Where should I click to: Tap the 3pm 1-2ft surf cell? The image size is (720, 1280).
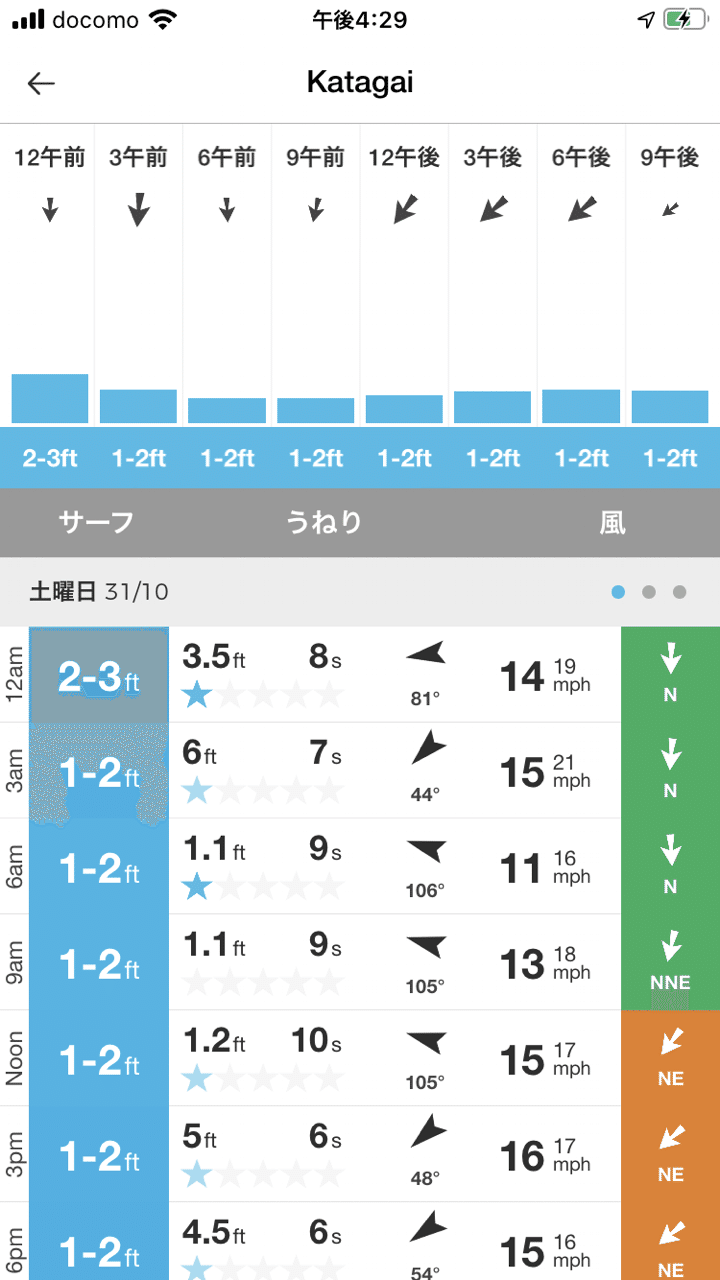pos(99,1154)
